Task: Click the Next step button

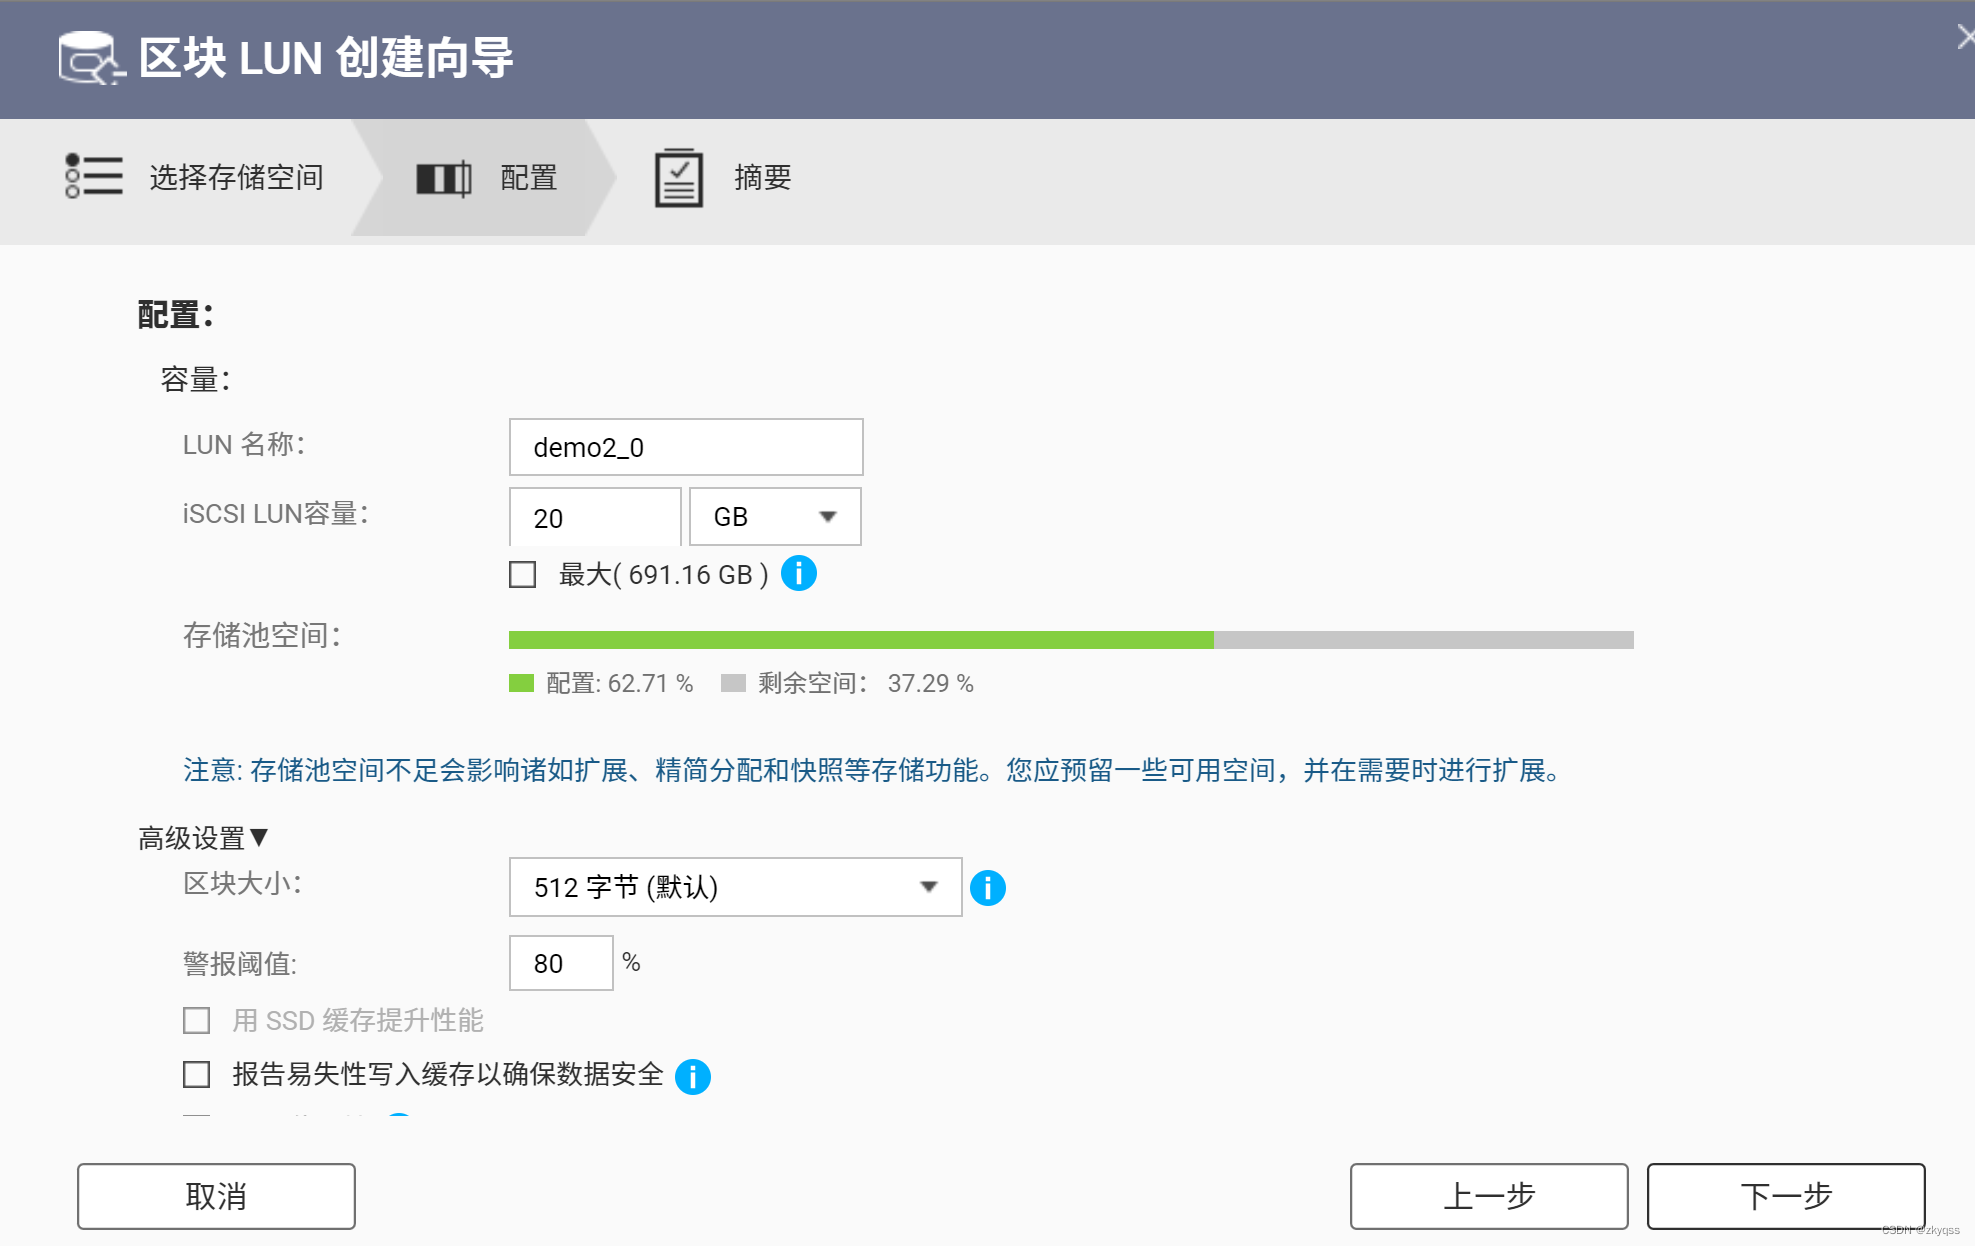Action: point(1785,1196)
